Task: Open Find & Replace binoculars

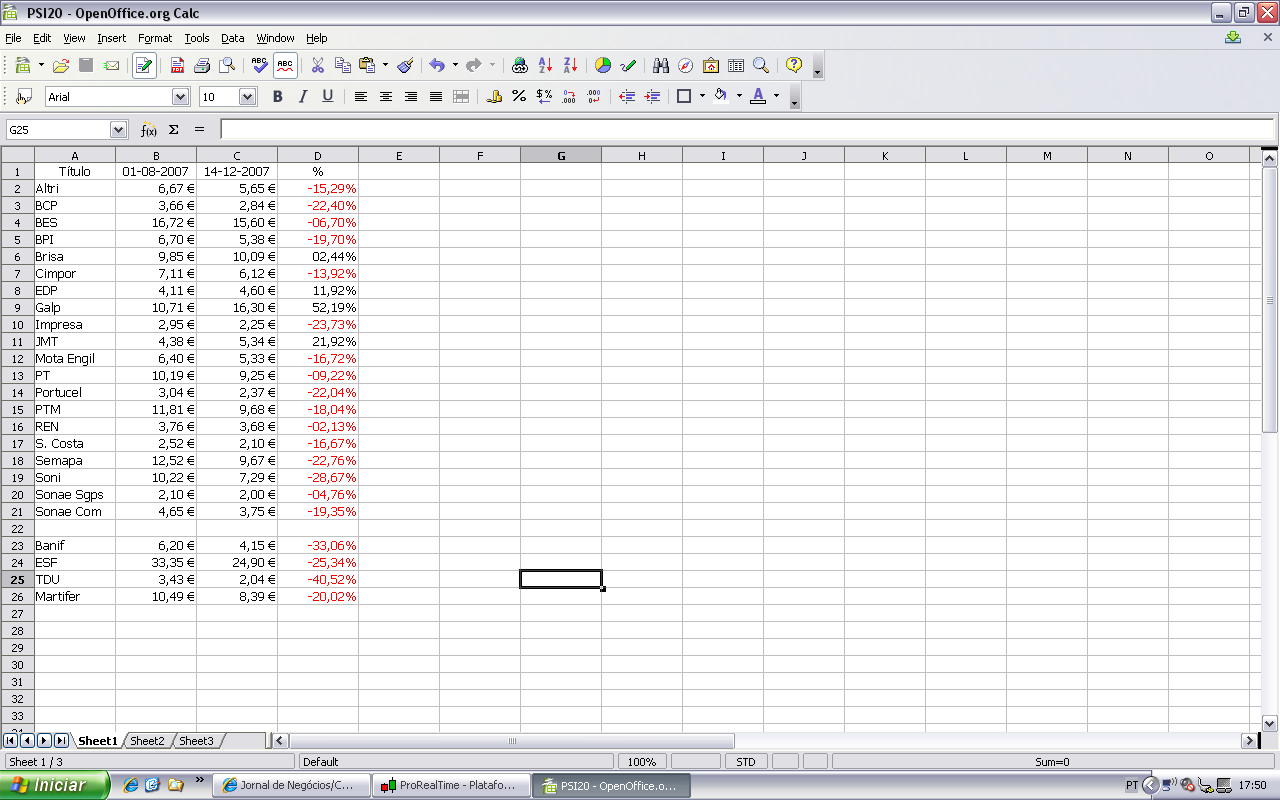Action: (x=661, y=66)
